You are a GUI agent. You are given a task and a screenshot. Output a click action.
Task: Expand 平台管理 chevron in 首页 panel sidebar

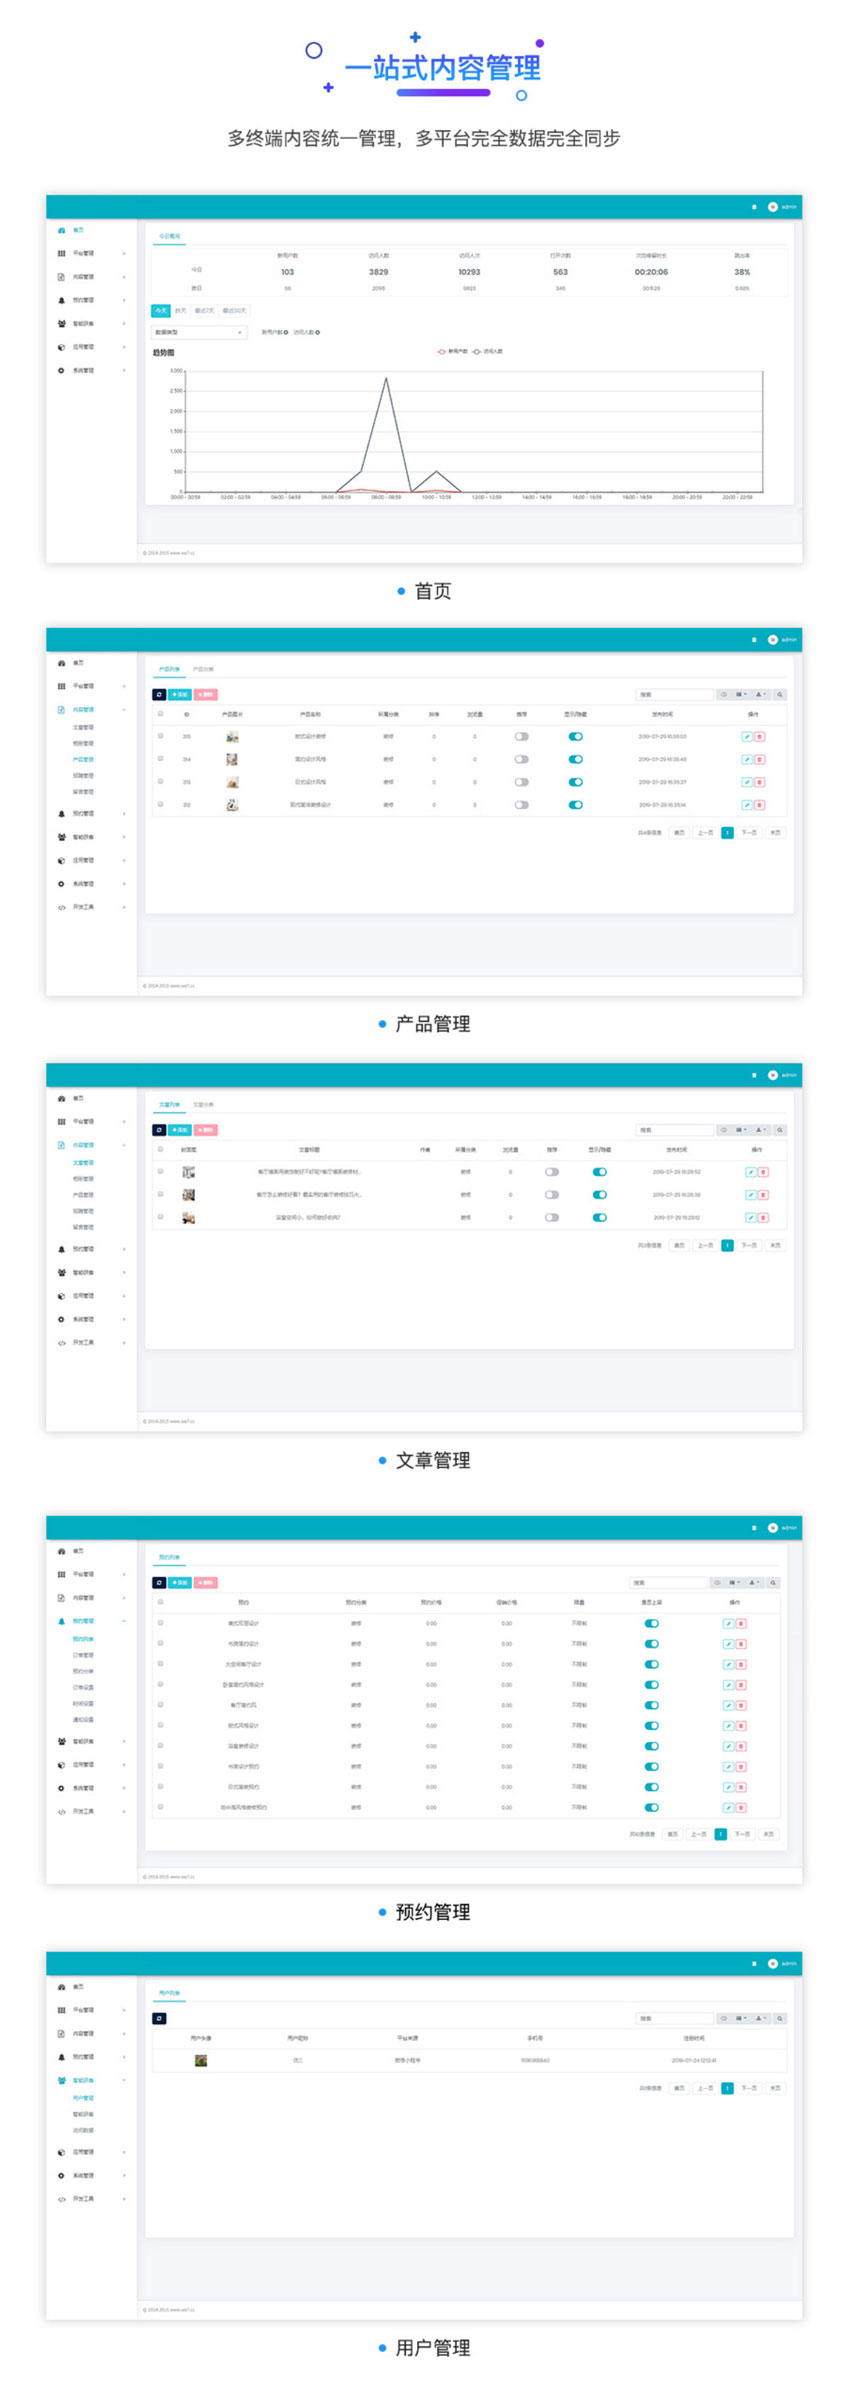(124, 253)
